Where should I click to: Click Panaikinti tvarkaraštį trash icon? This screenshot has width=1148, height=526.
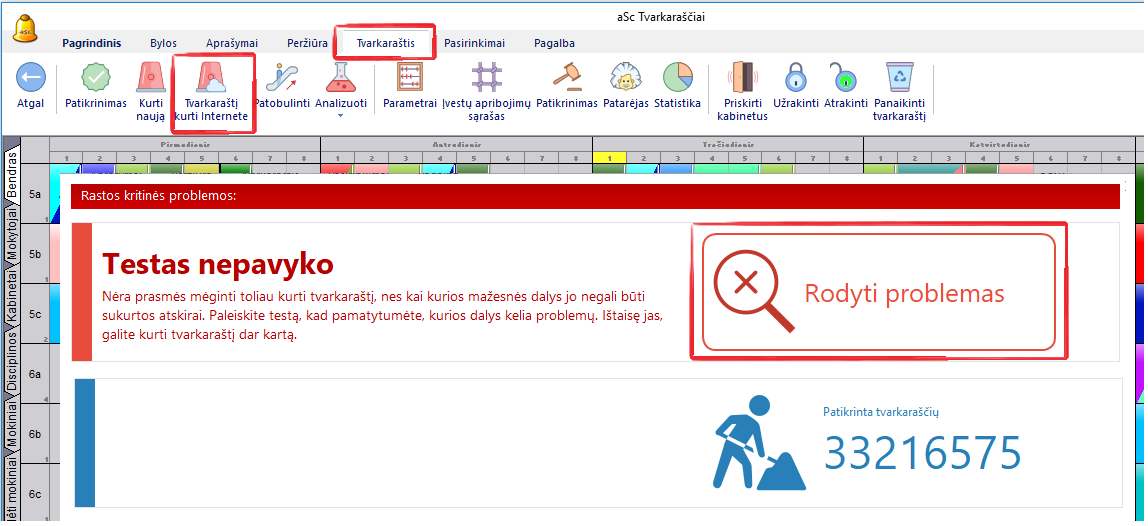tap(899, 77)
